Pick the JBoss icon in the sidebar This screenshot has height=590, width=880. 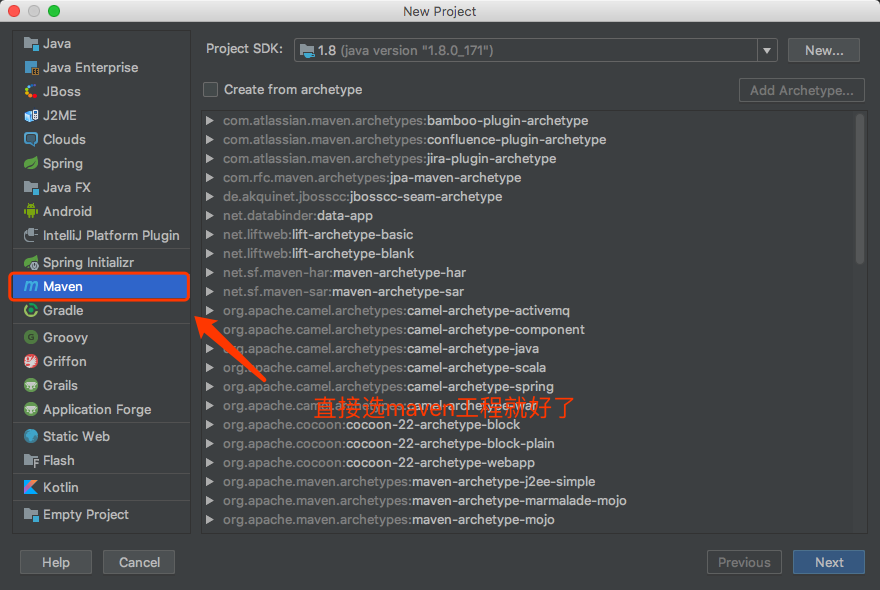pos(31,92)
